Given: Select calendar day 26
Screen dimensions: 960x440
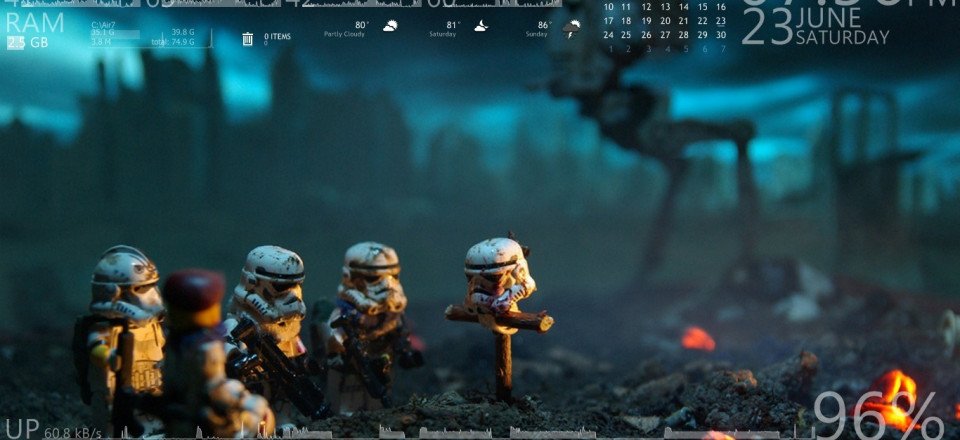Looking at the screenshot, I should (x=646, y=35).
